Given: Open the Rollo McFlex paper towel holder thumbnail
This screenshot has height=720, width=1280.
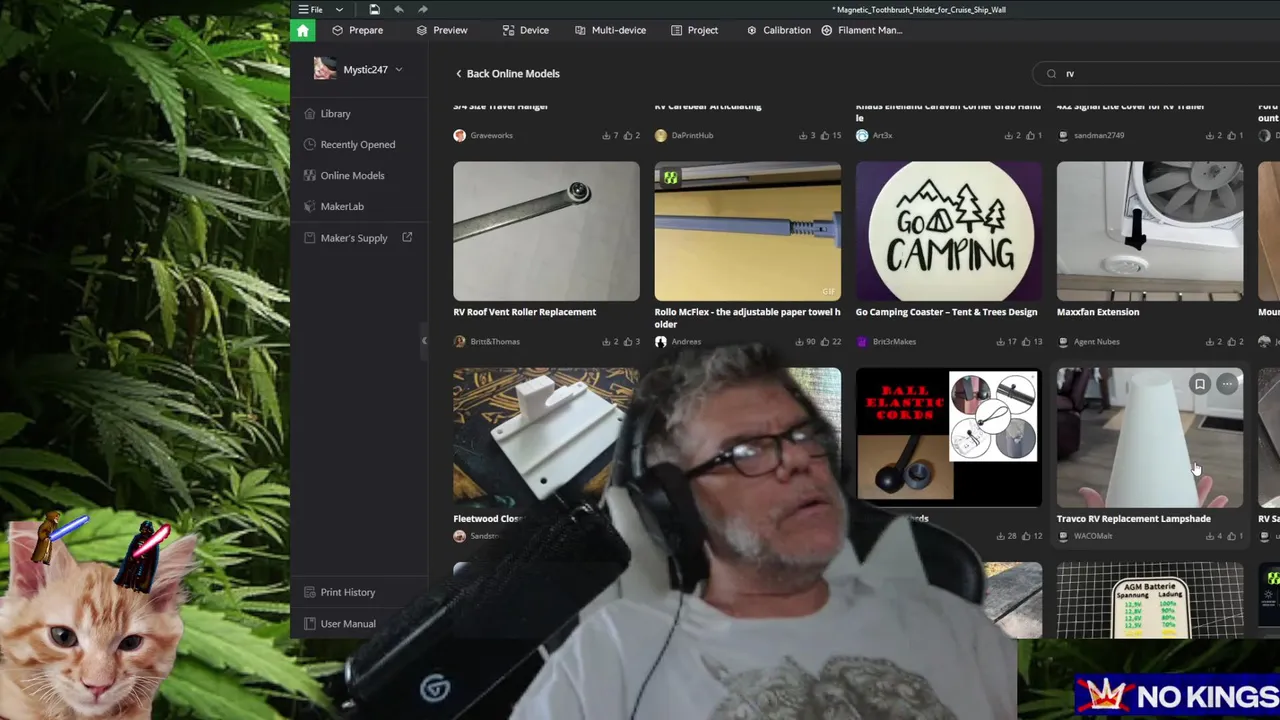Looking at the screenshot, I should pos(748,231).
